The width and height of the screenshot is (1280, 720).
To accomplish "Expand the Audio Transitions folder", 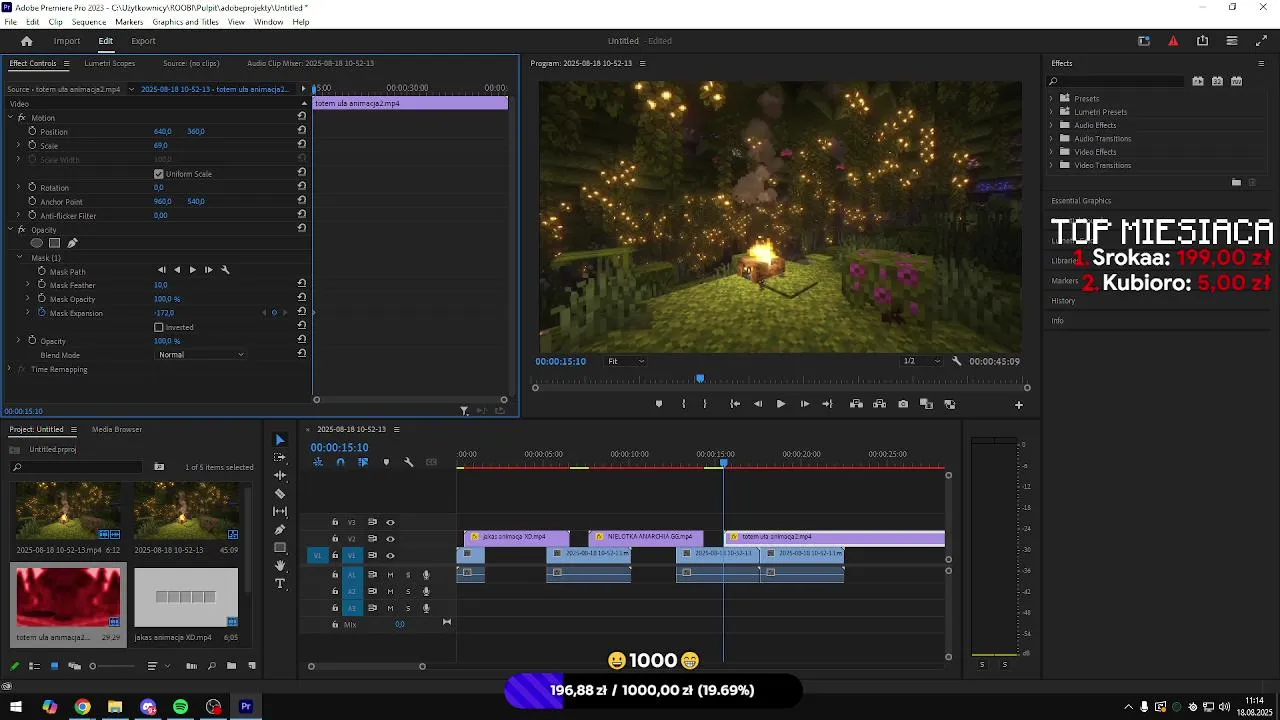I will (x=1051, y=139).
